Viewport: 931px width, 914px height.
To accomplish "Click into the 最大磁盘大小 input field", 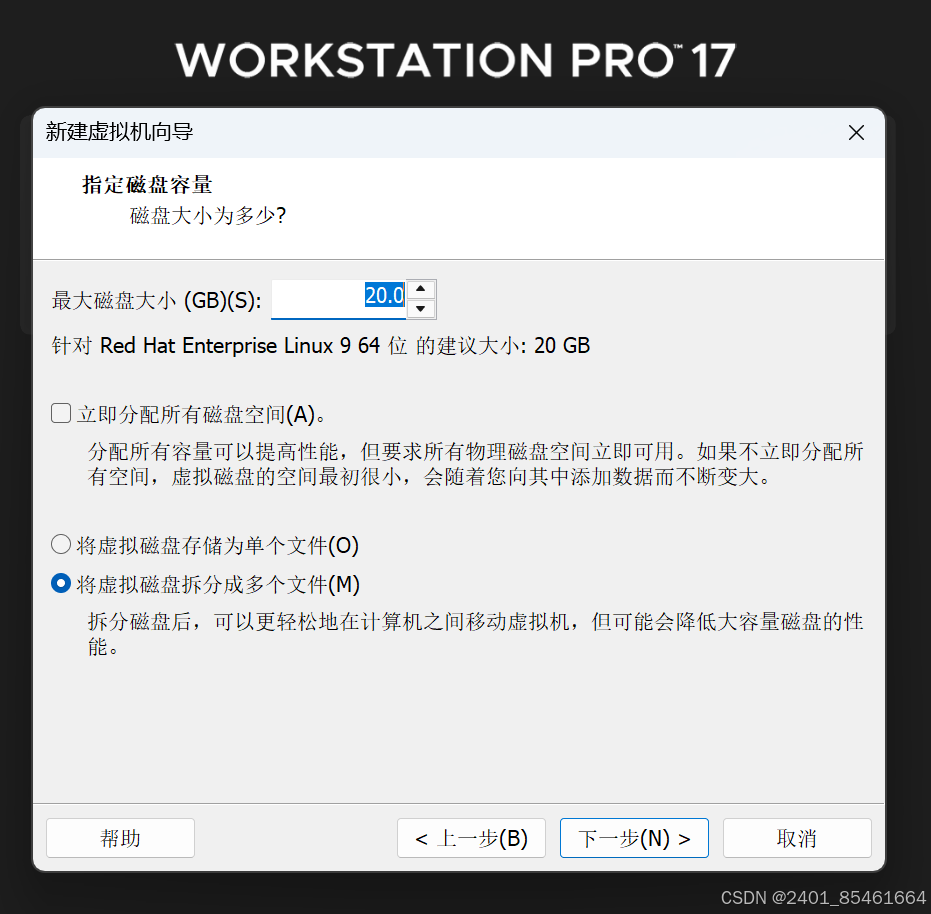I will click(x=338, y=299).
